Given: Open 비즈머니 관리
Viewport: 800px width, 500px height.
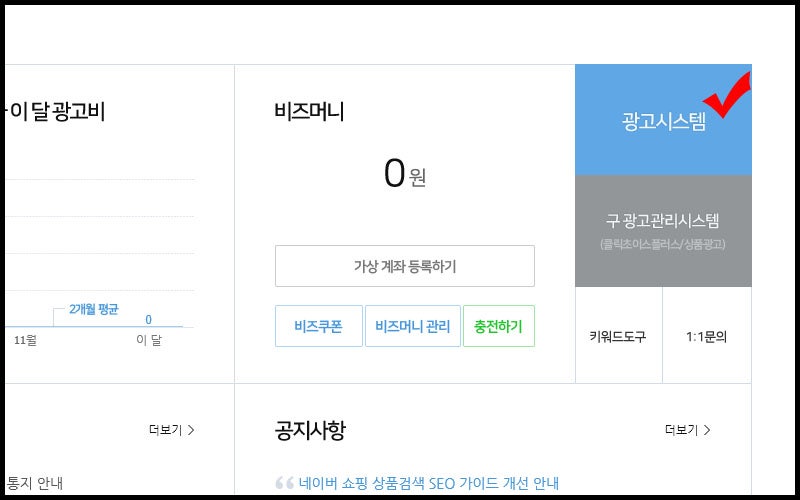Looking at the screenshot, I should [412, 326].
